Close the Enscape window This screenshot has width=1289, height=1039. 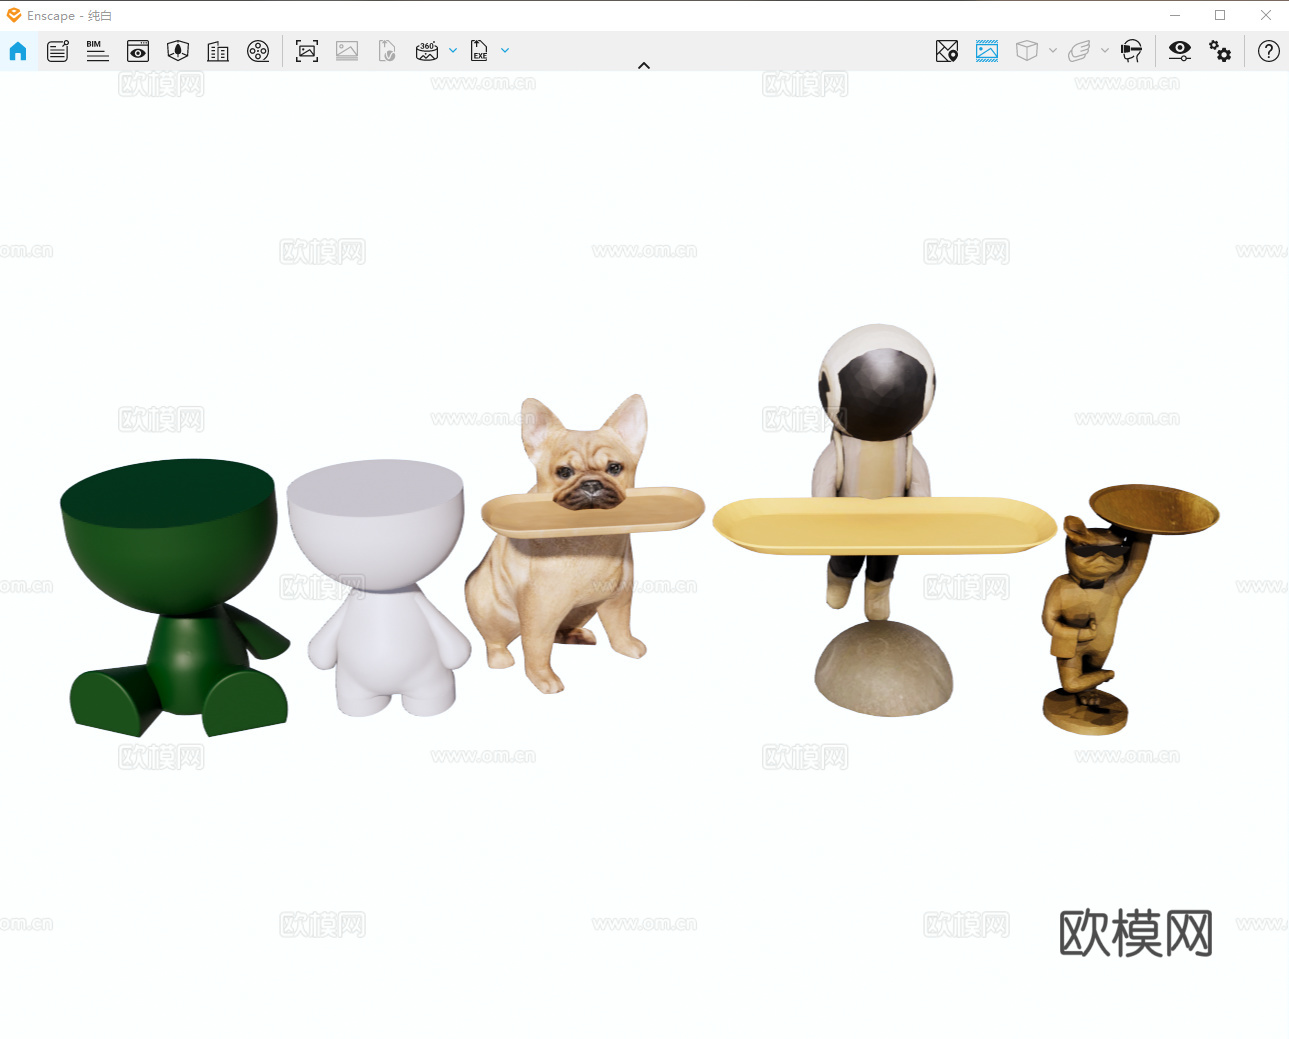point(1266,15)
